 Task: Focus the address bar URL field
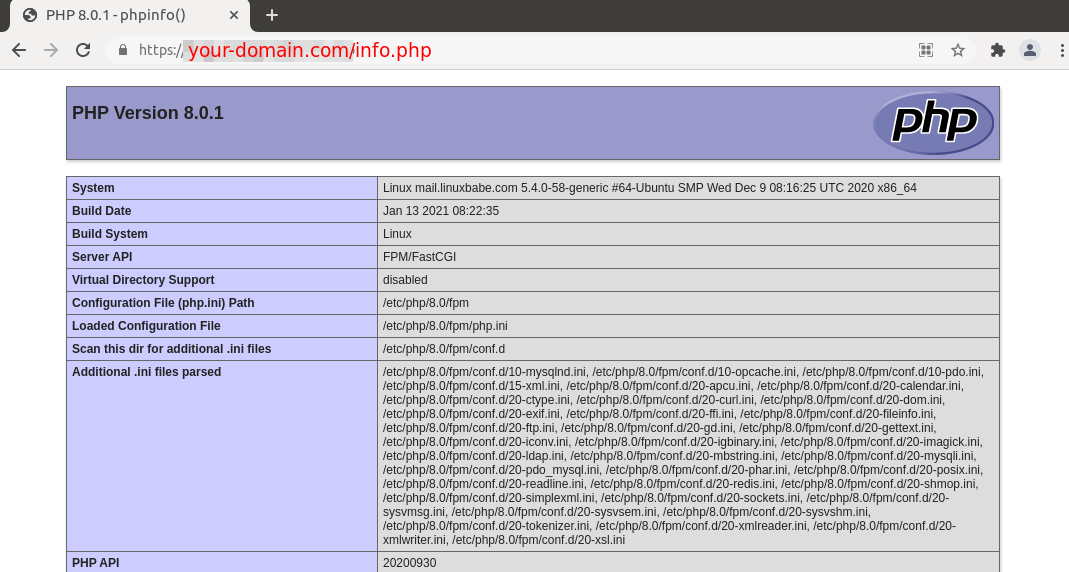pyautogui.click(x=500, y=50)
